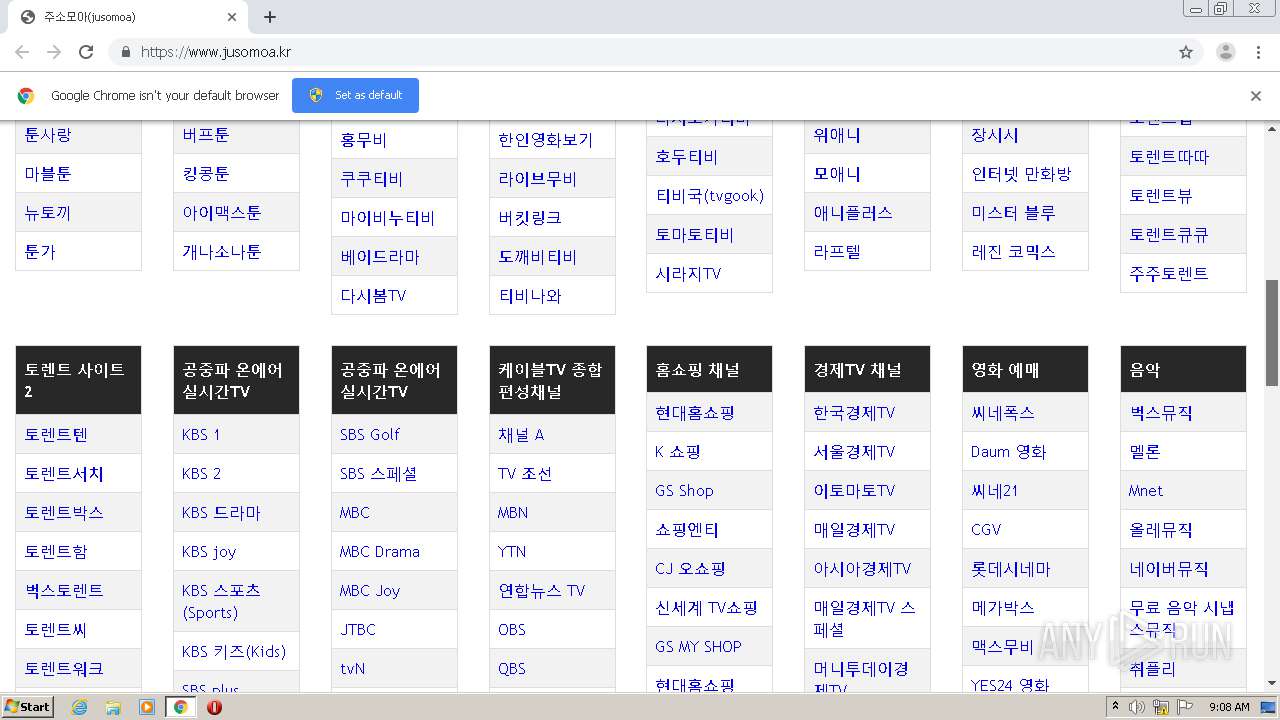Open the 아이맥스툰 link
Image resolution: width=1280 pixels, height=720 pixels.
coord(222,213)
